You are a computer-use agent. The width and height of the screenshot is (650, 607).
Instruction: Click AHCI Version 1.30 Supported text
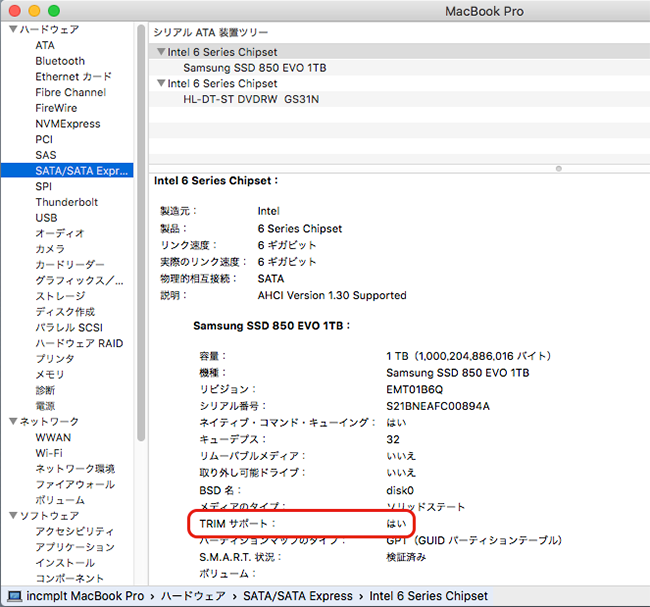(x=332, y=295)
